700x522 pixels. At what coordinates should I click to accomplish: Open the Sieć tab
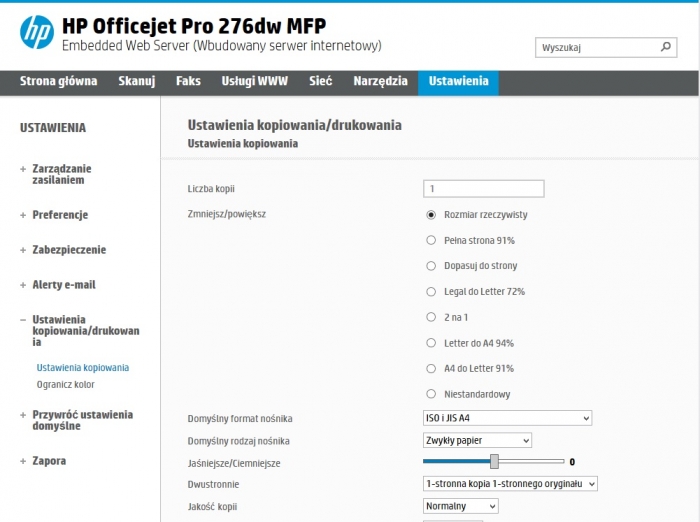pos(321,81)
